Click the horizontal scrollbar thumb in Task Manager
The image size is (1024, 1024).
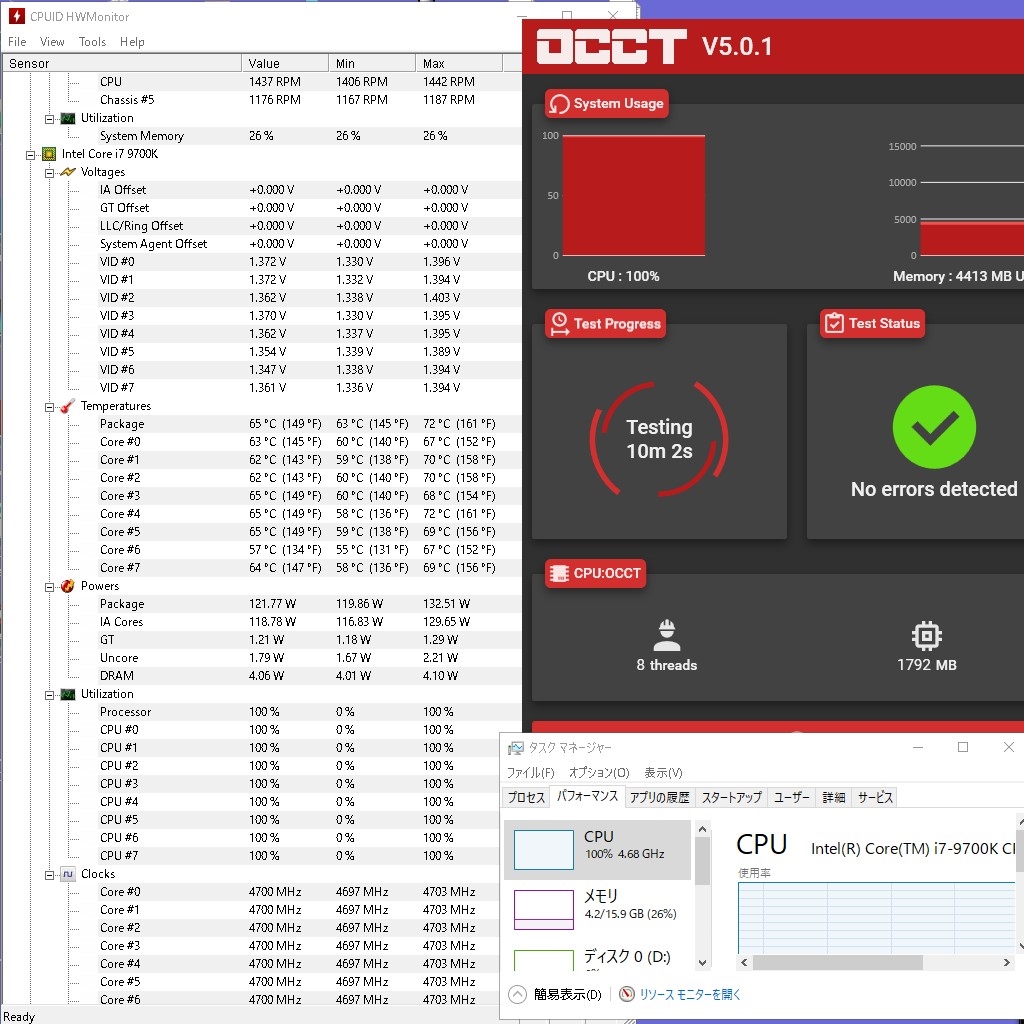point(838,962)
